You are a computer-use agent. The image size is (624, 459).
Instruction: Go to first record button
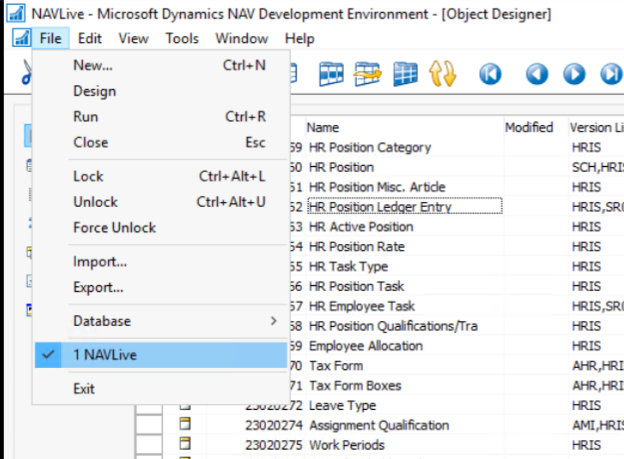coord(490,74)
